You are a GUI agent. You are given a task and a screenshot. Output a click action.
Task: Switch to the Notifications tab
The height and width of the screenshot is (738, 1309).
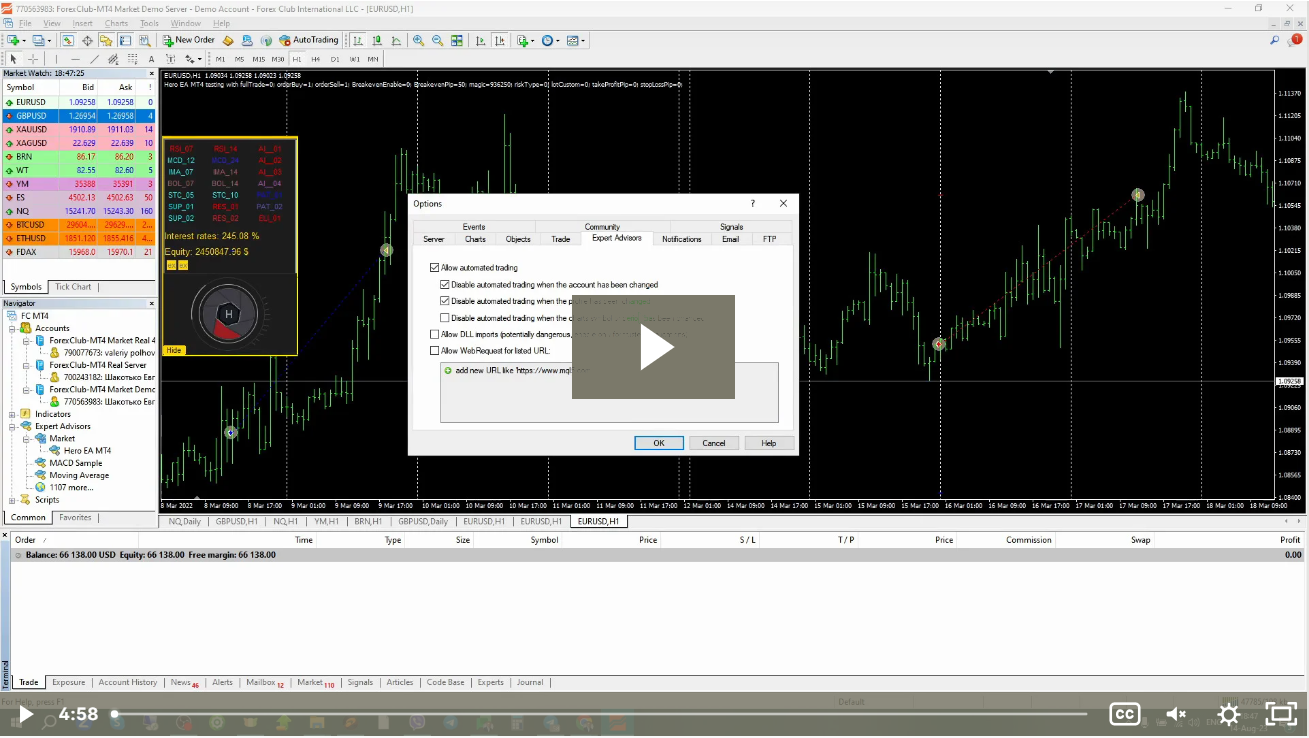pyautogui.click(x=681, y=239)
